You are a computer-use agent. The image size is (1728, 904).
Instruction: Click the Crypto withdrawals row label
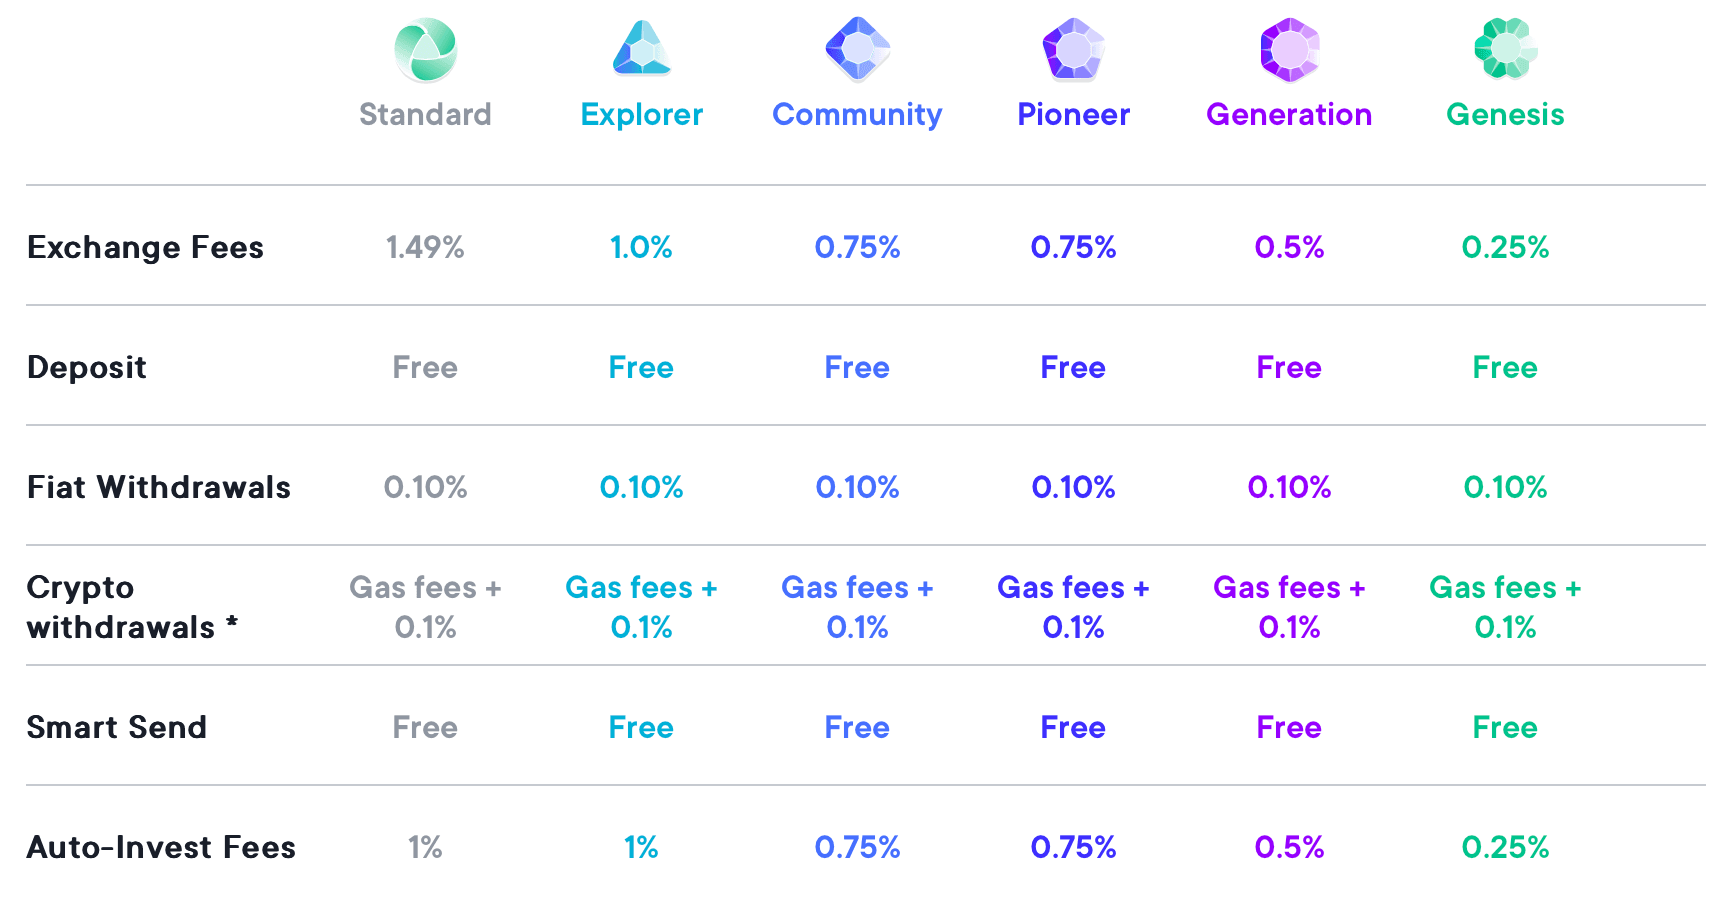pyautogui.click(x=131, y=607)
